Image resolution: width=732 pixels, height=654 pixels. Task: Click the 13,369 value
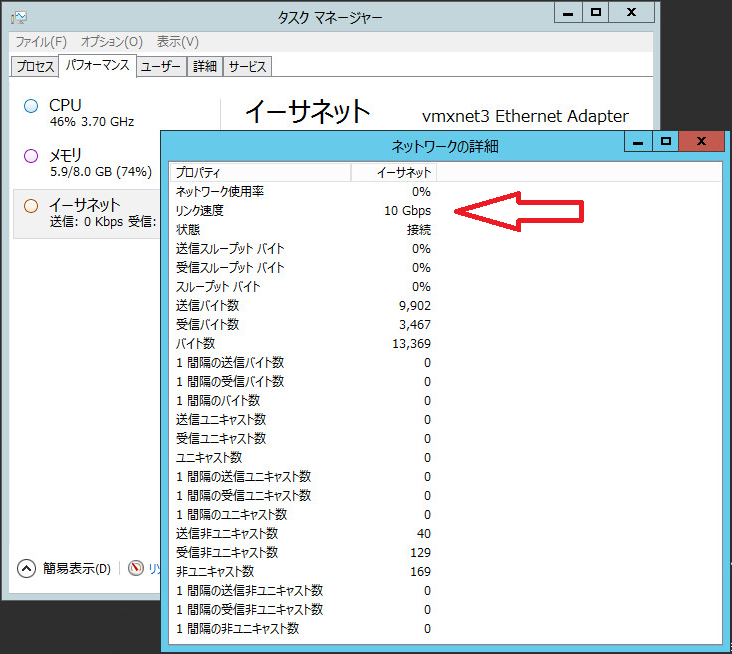412,344
